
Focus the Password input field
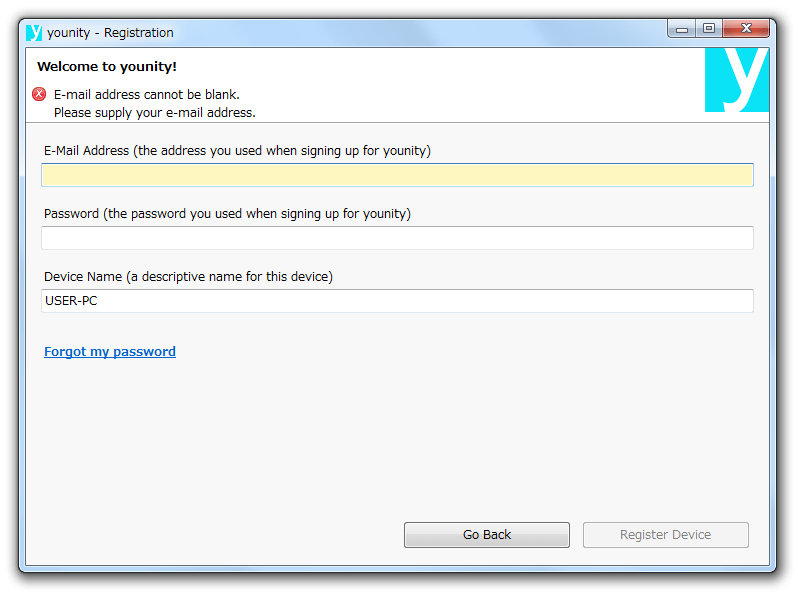pos(397,238)
